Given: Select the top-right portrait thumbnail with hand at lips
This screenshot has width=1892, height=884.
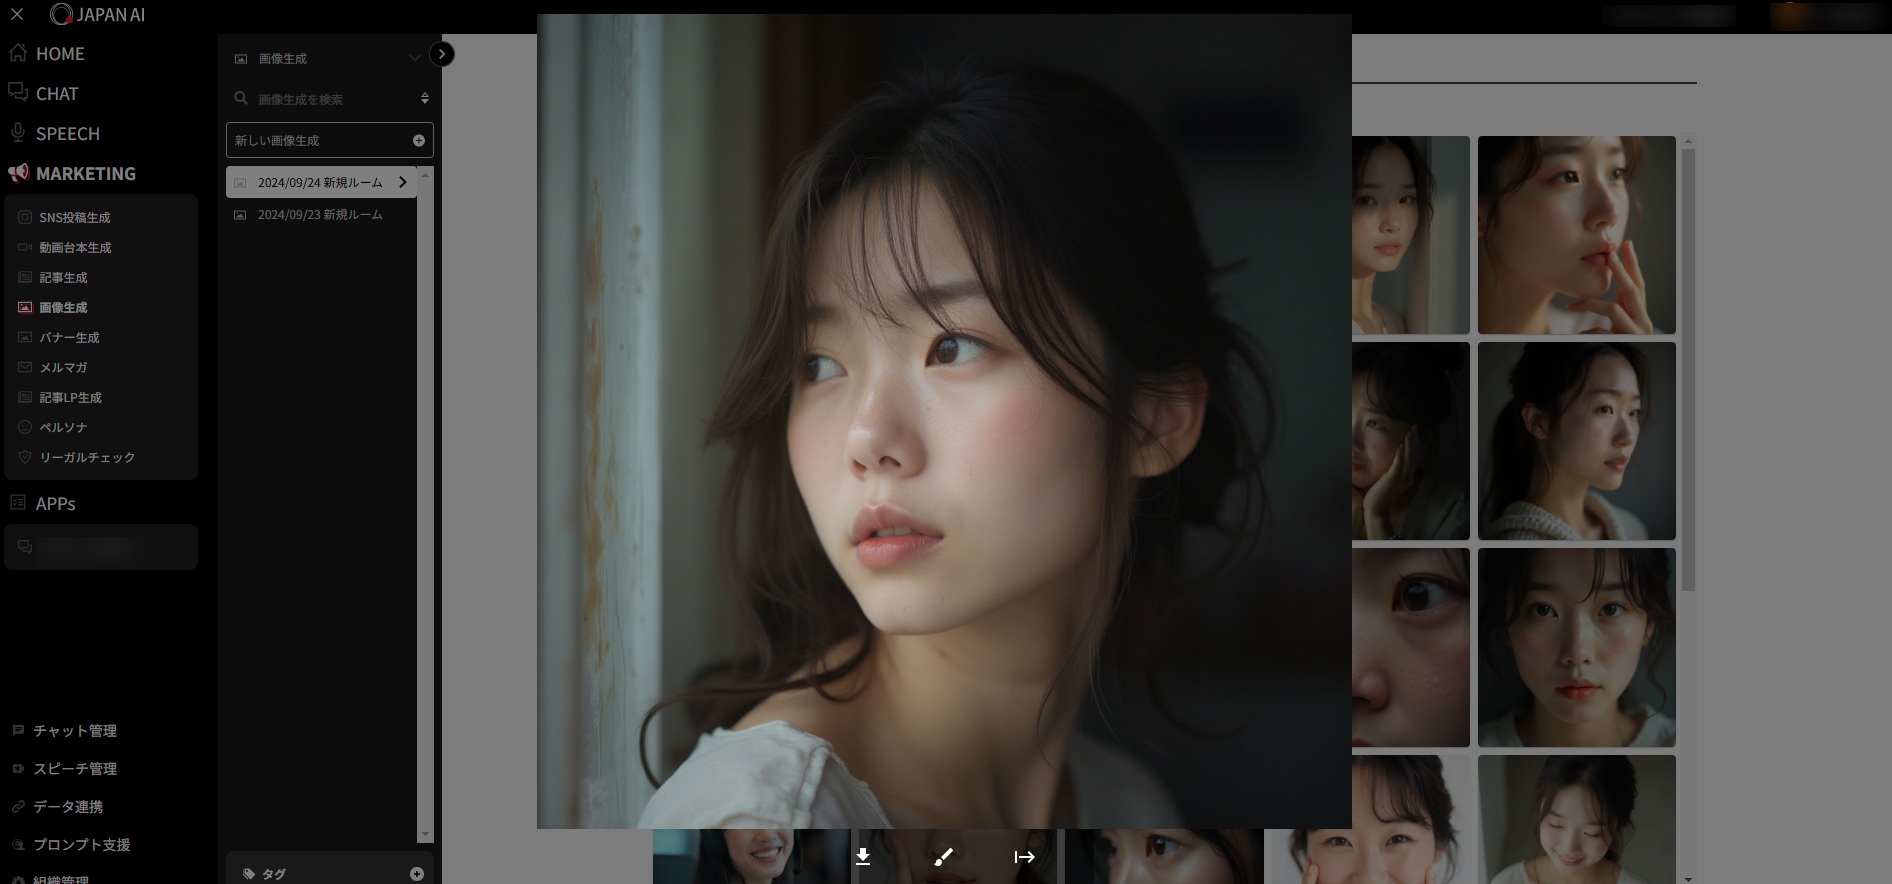Looking at the screenshot, I should click(x=1576, y=235).
